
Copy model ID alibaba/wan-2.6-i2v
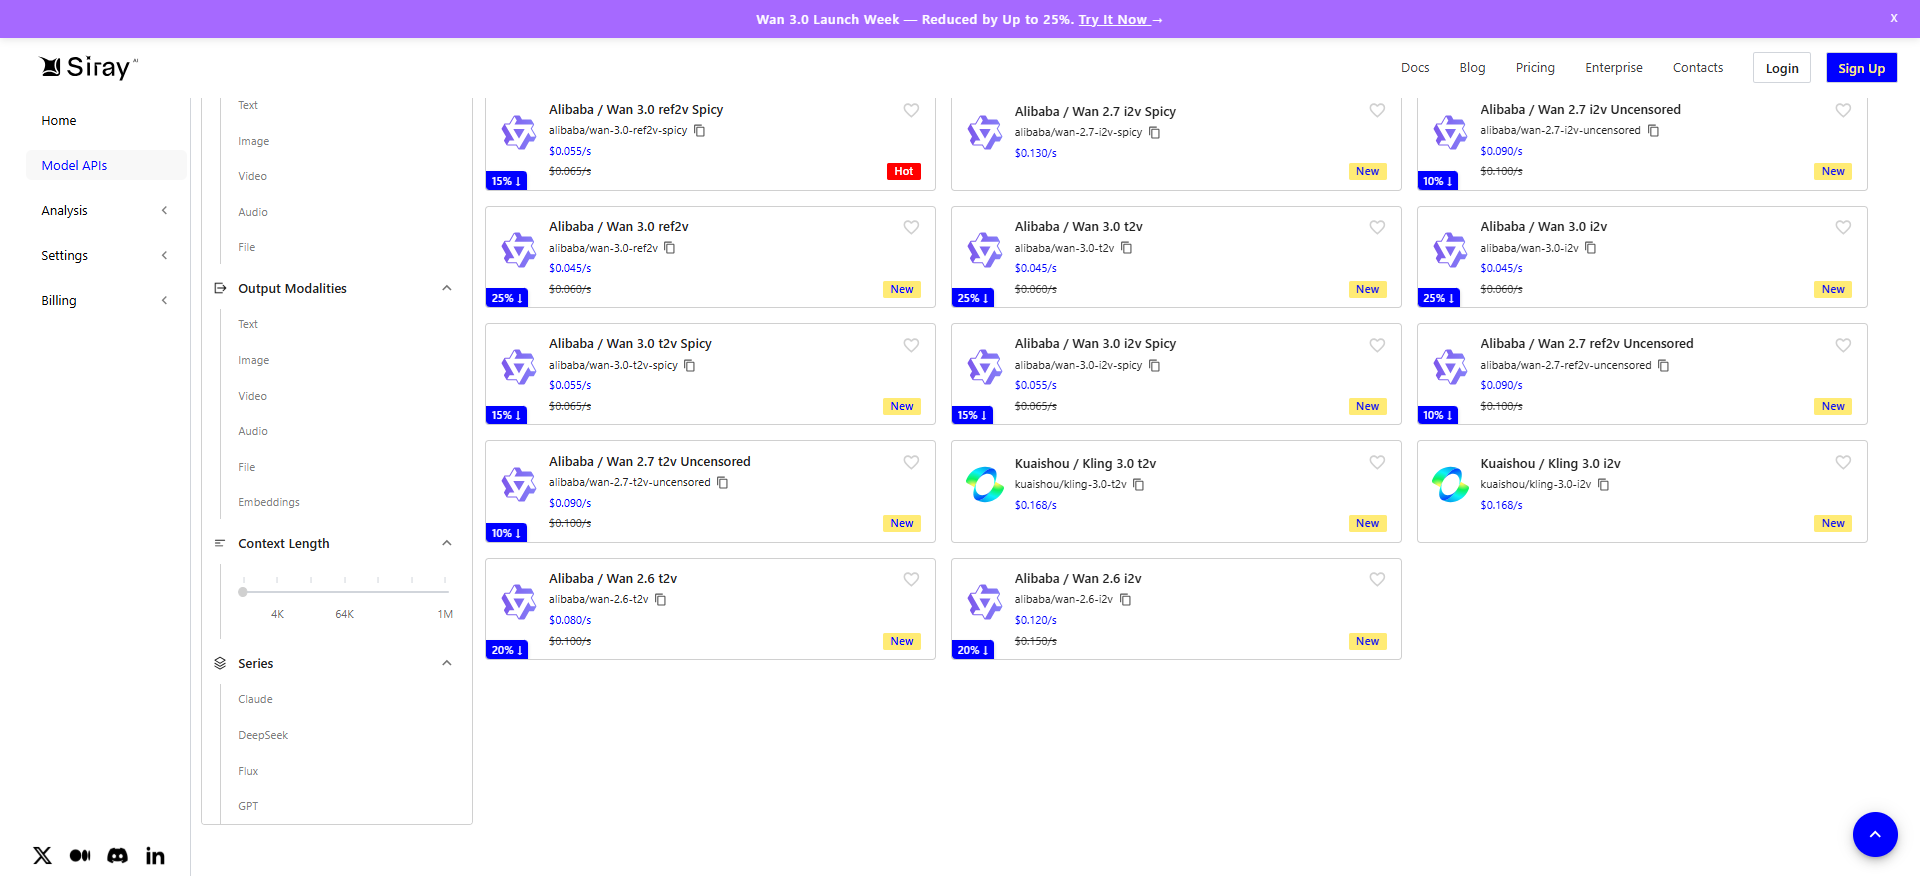[x=1125, y=599]
